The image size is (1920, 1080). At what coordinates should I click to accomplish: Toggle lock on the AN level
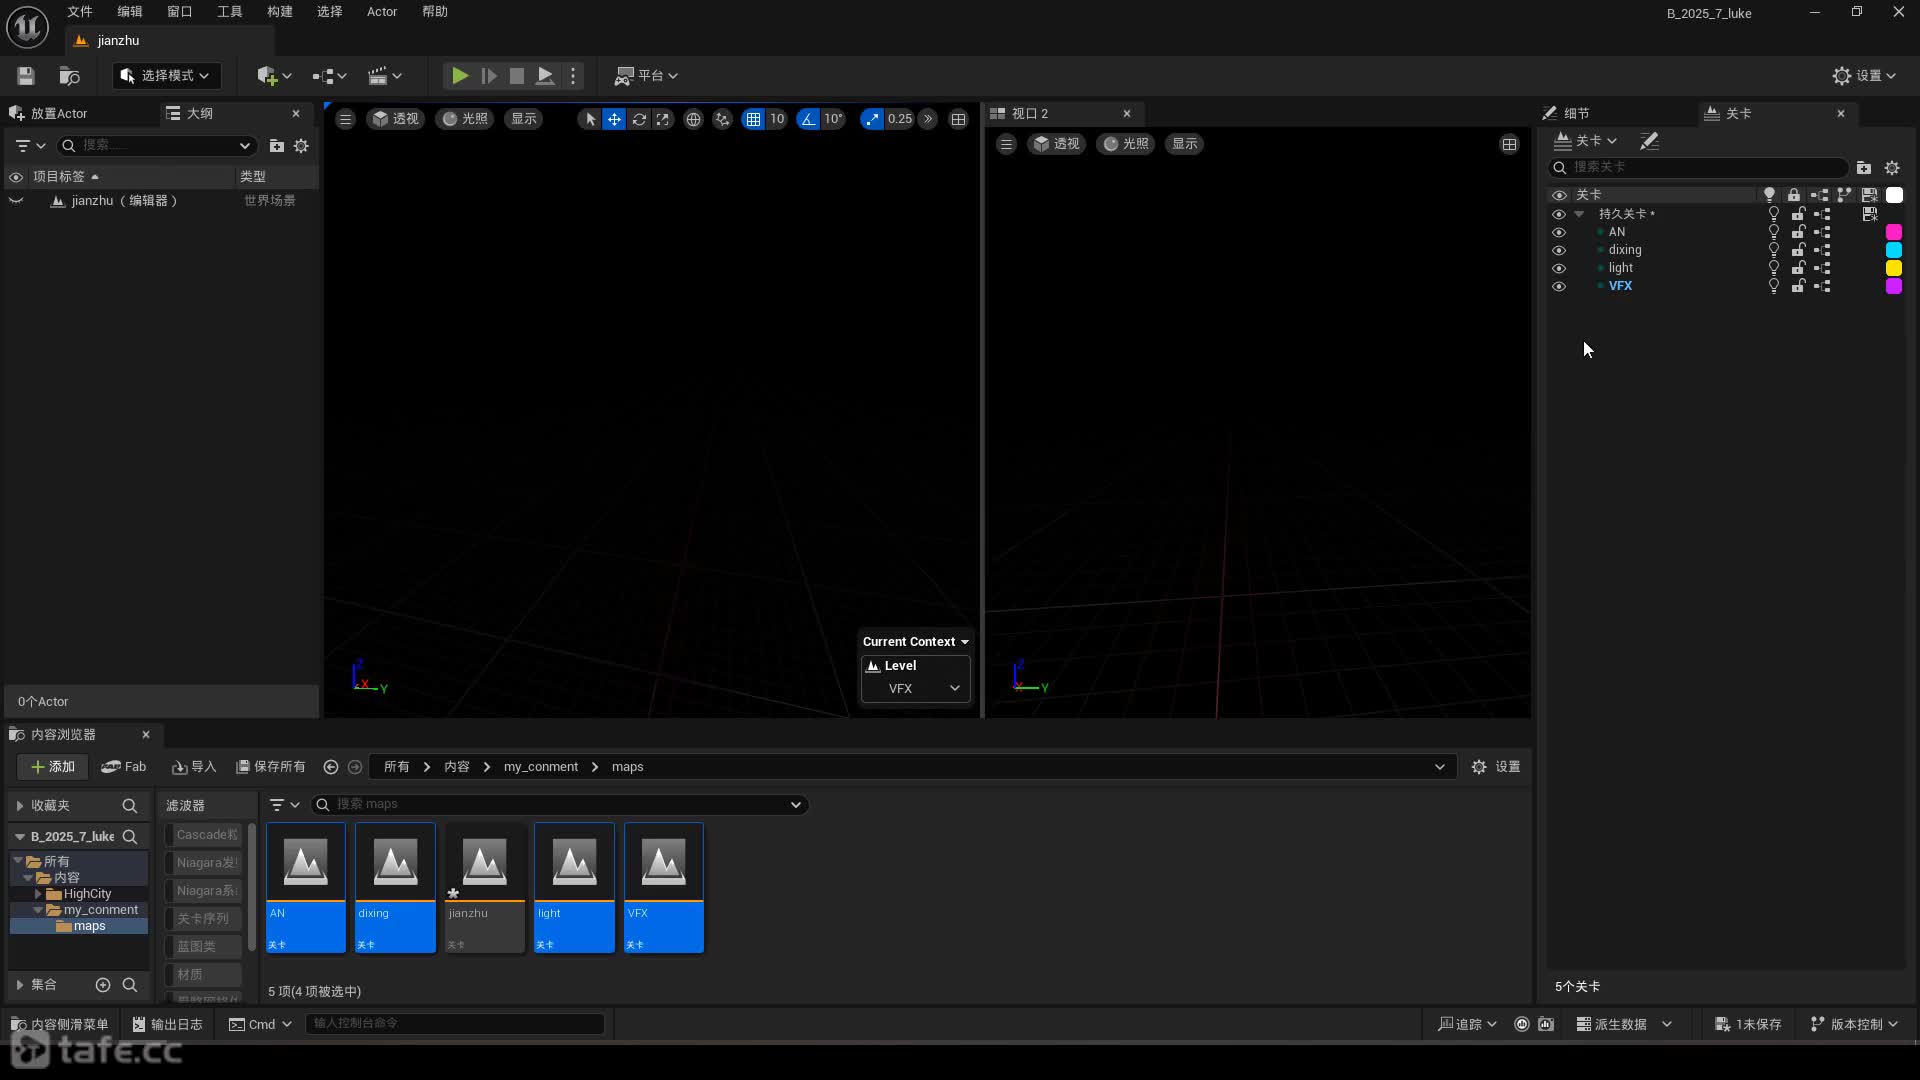coord(1798,232)
